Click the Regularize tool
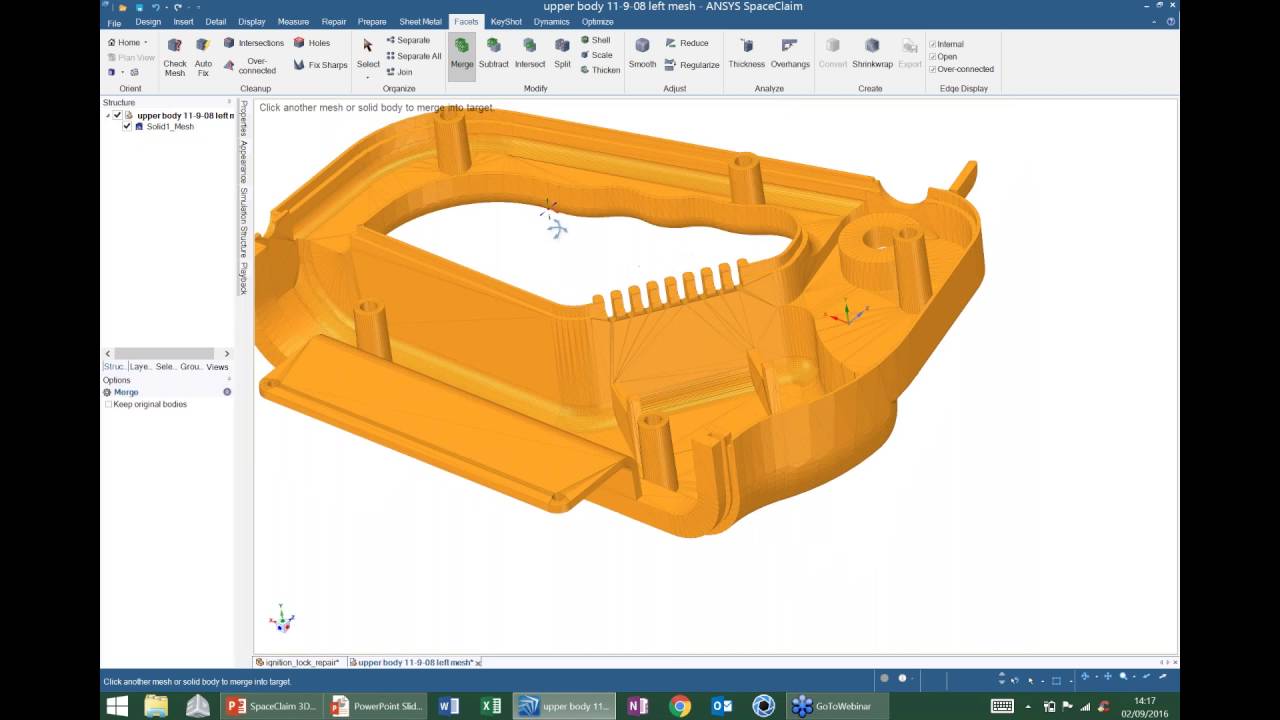Image resolution: width=1280 pixels, height=720 pixels. (x=691, y=65)
